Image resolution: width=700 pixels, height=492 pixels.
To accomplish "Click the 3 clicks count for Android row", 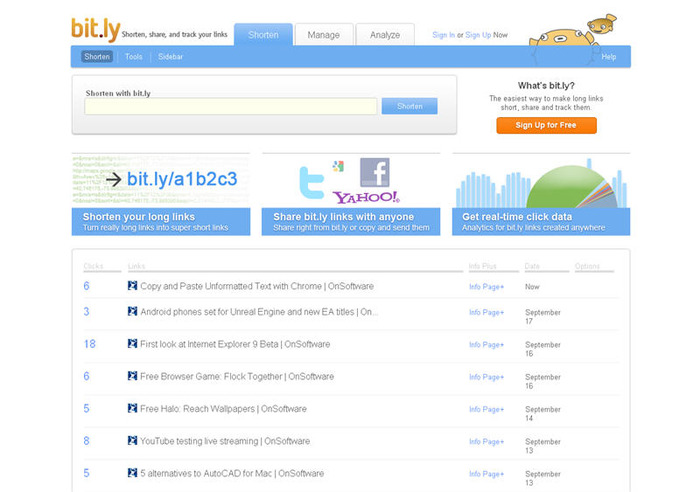I will click(86, 311).
